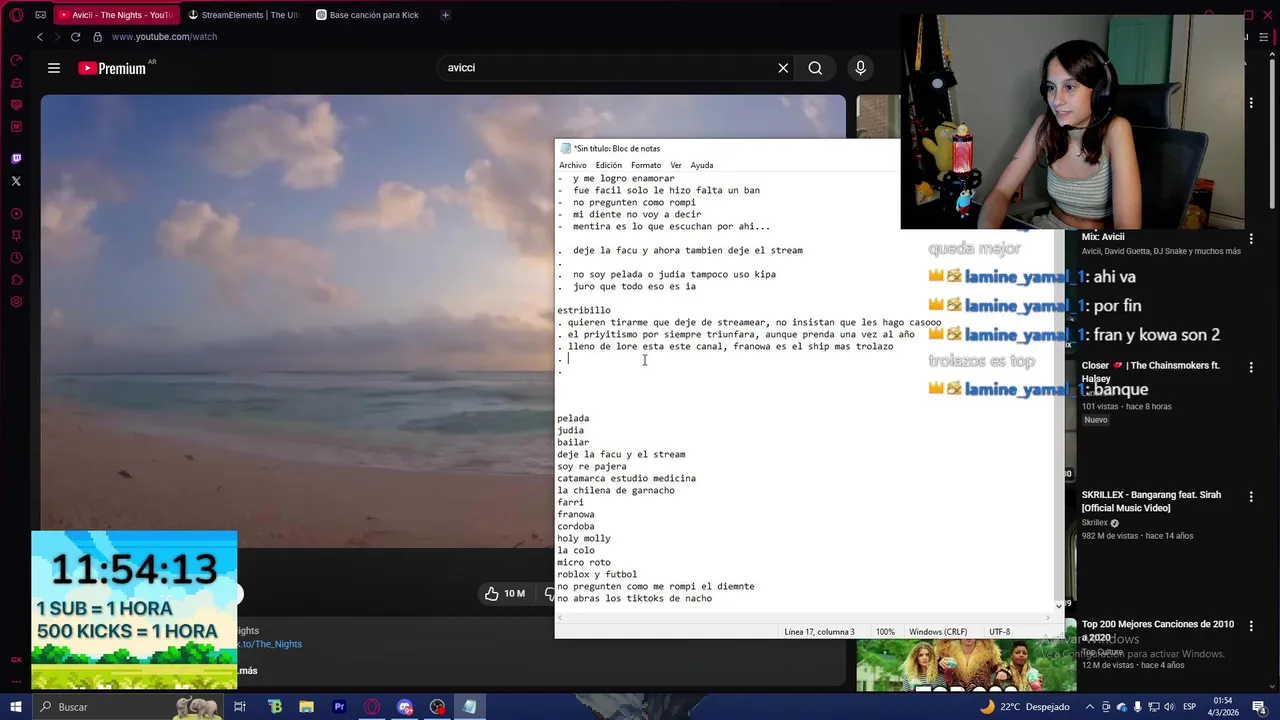Clear the YouTube search text

click(783, 68)
